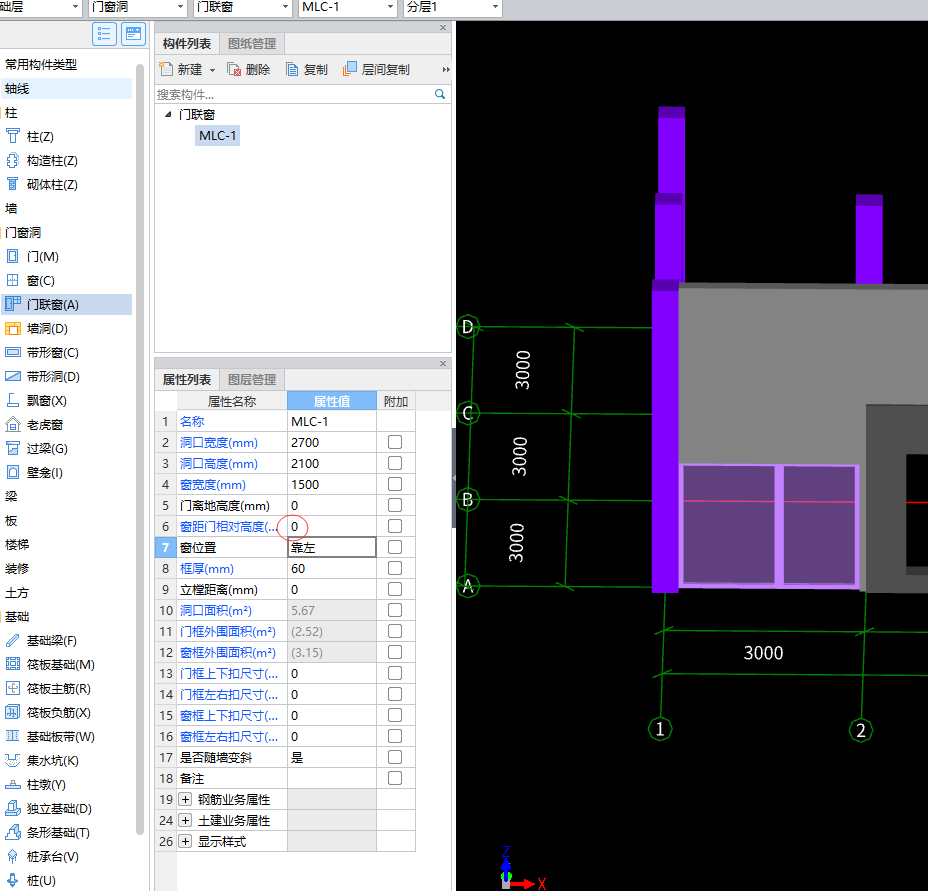The height and width of the screenshot is (891, 928).
Task: Tick the 附加 checkbox for 立樘距离
Action: pyautogui.click(x=395, y=589)
